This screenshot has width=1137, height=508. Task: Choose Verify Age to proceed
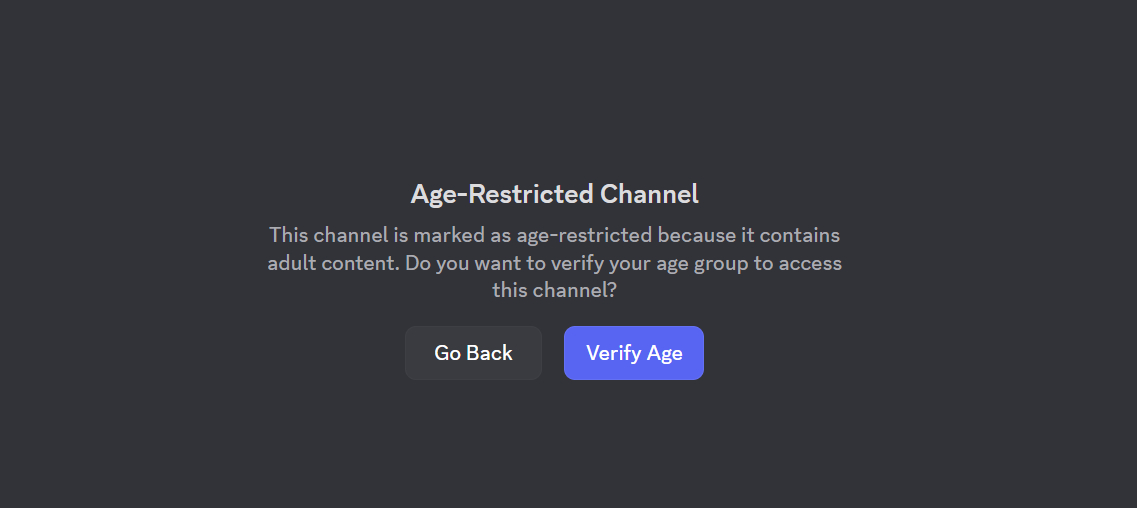point(634,353)
